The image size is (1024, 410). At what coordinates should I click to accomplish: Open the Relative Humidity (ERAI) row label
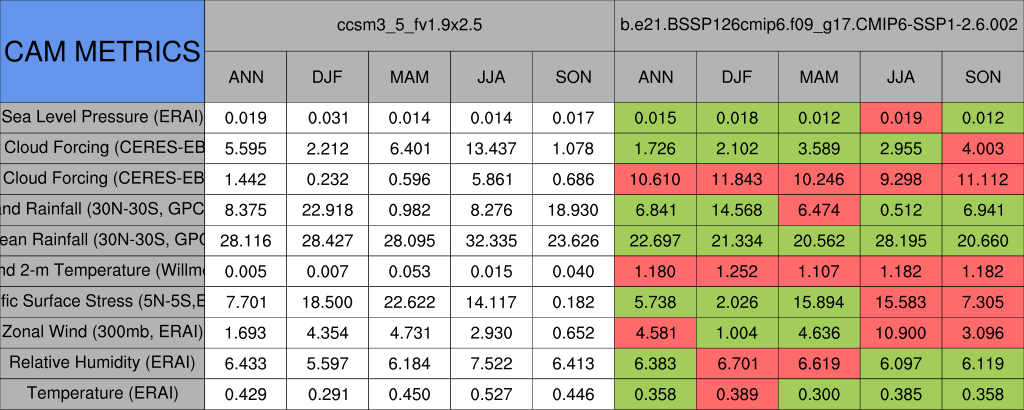tap(102, 362)
